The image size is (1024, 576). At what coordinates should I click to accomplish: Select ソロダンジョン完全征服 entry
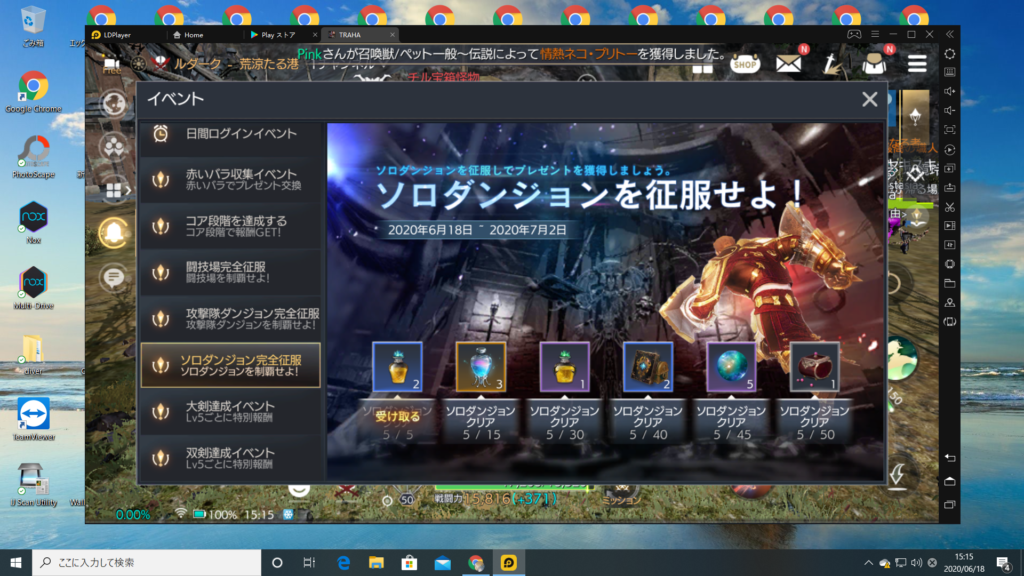tap(231, 365)
